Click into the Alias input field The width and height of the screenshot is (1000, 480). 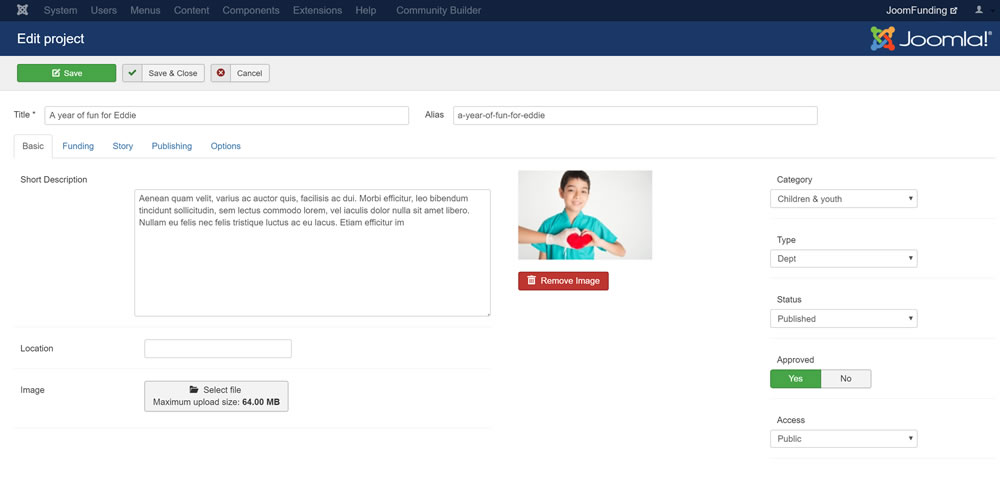click(635, 115)
